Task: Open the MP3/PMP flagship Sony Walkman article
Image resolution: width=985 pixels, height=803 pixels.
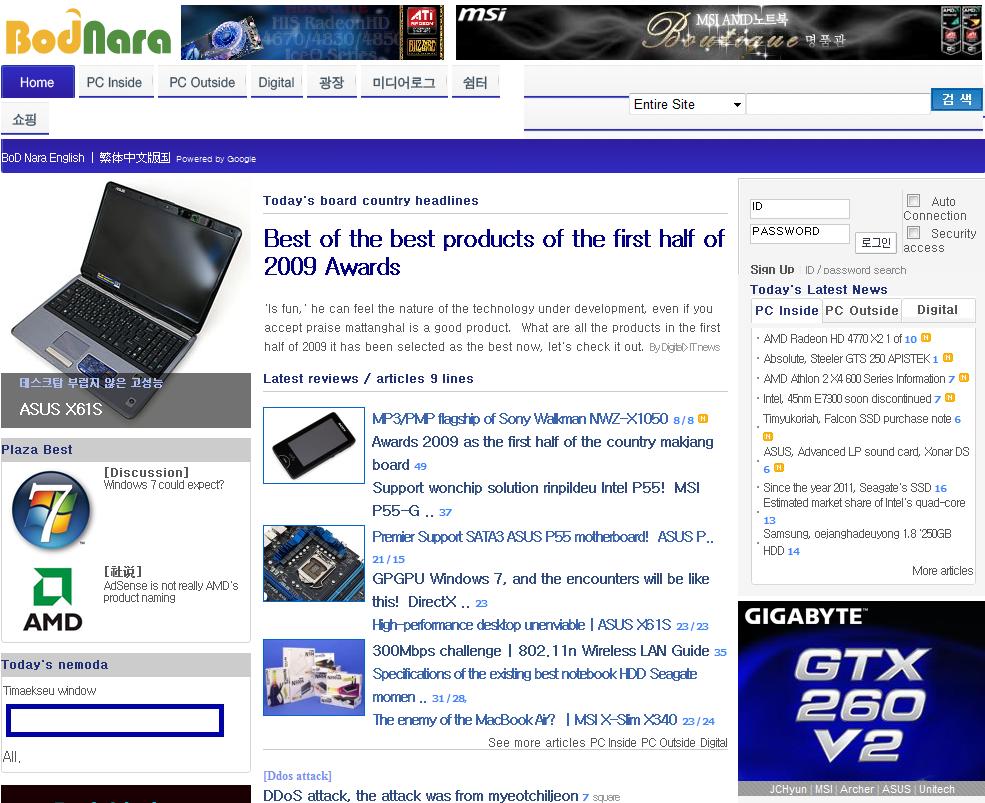Action: pos(520,419)
